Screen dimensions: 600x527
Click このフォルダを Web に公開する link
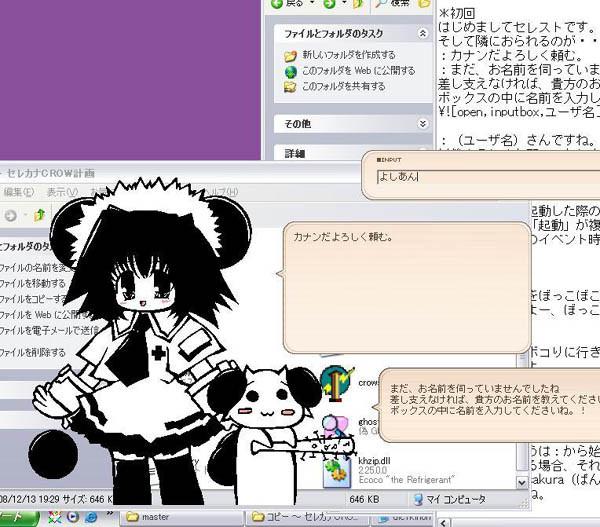pos(358,71)
